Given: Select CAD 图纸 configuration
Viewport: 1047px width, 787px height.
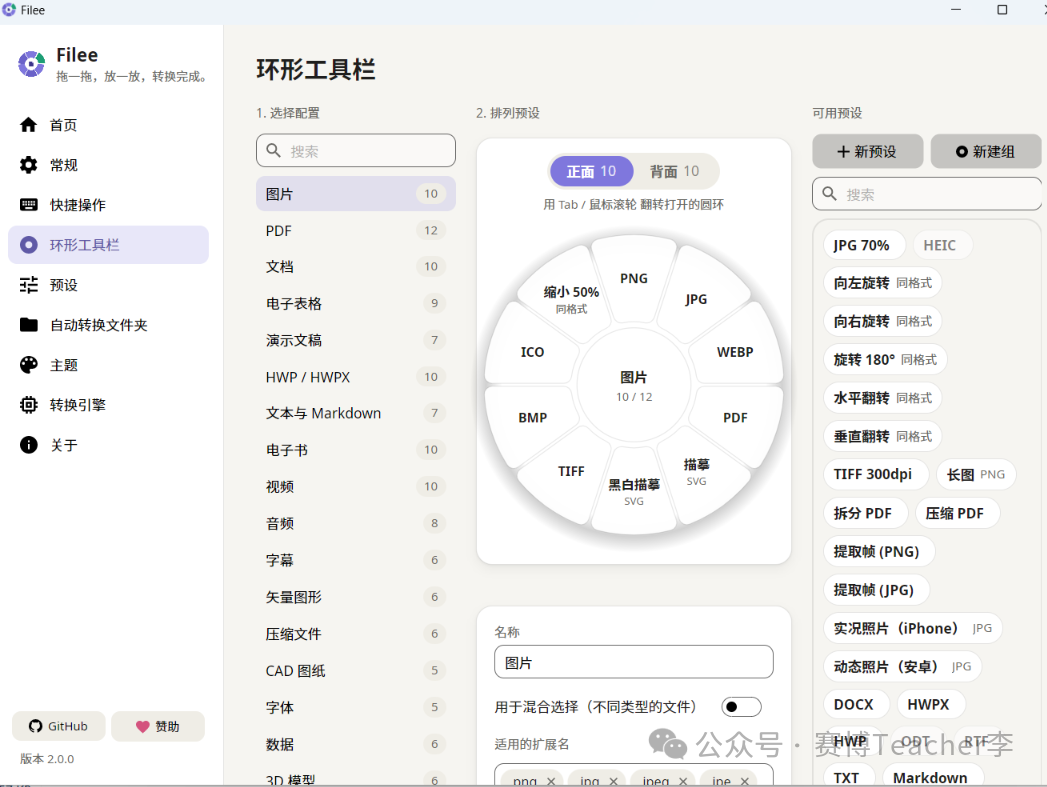Looking at the screenshot, I should pyautogui.click(x=356, y=670).
